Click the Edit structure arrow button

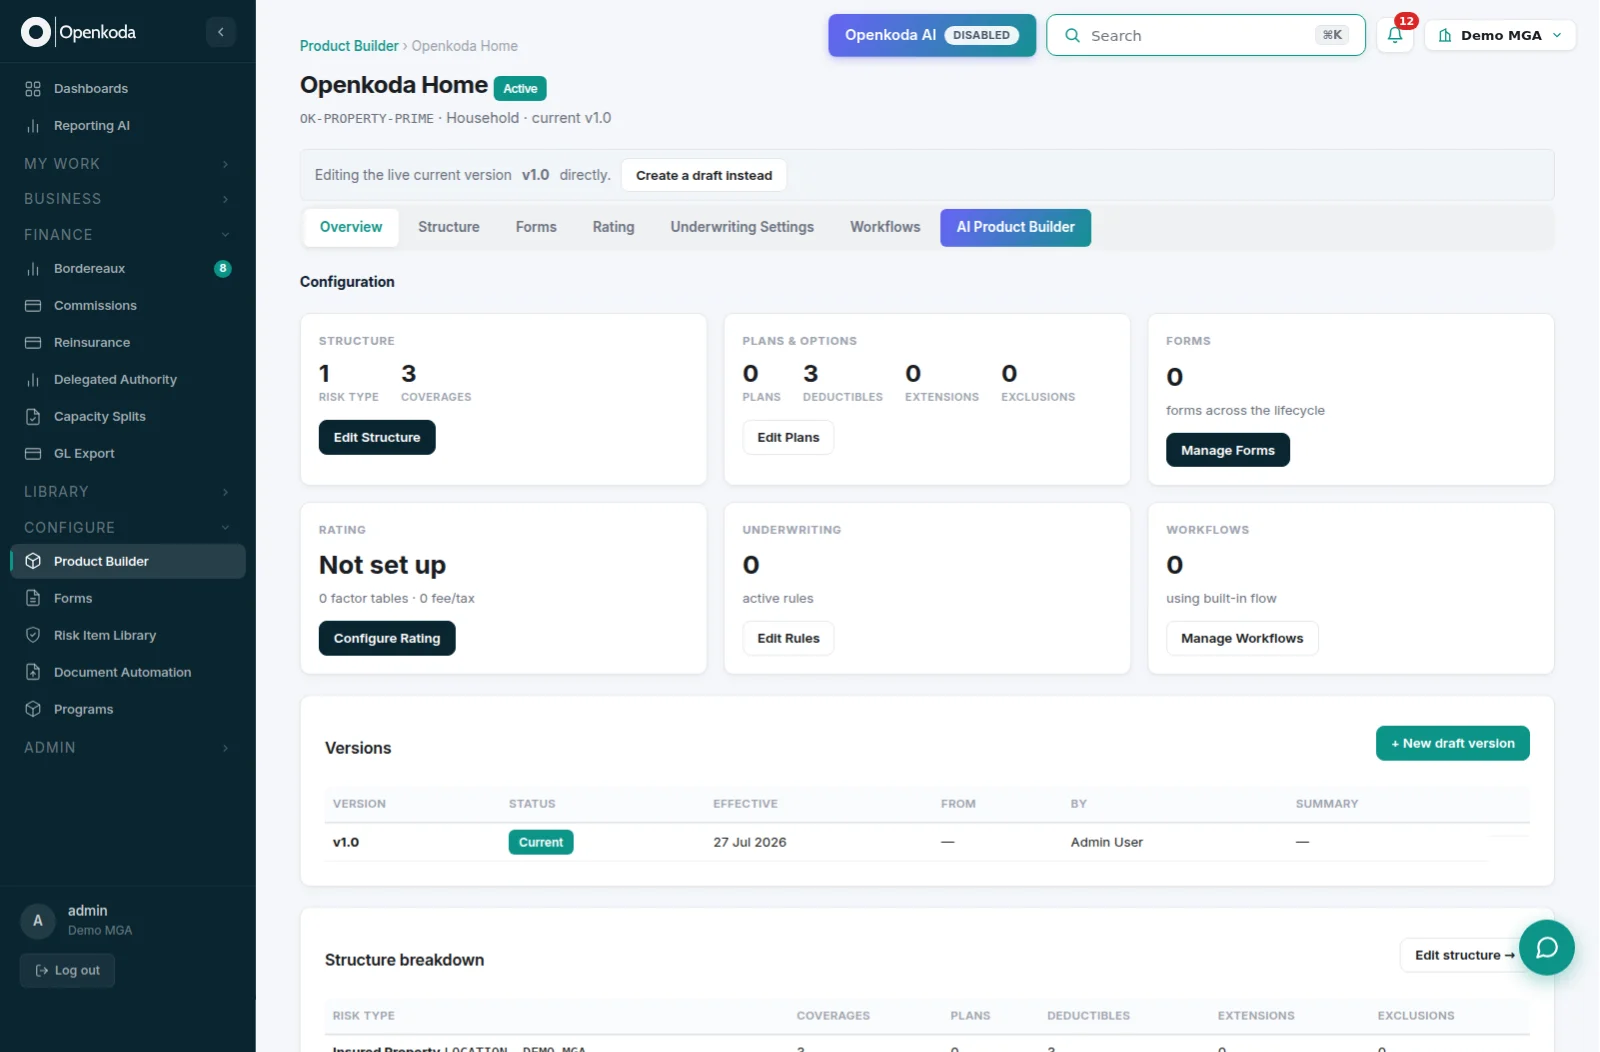[1464, 956]
